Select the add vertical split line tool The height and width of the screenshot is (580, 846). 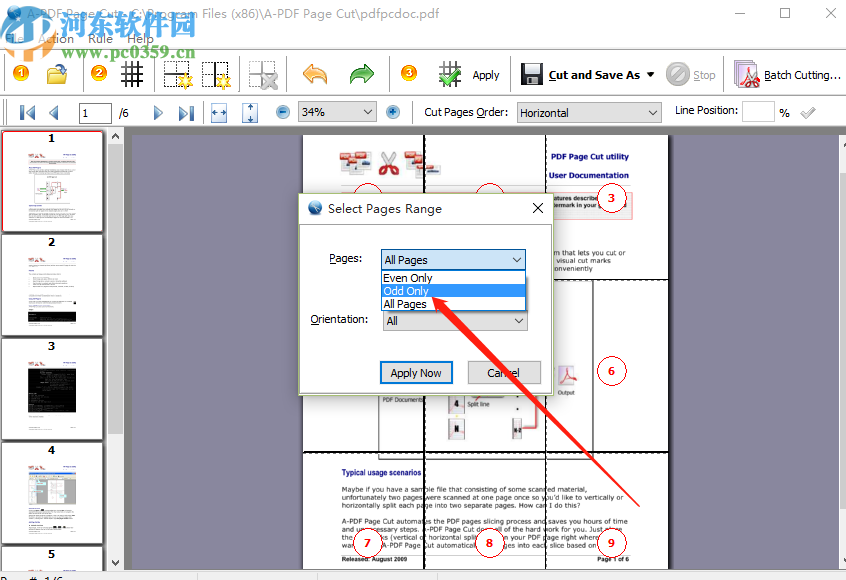pos(214,74)
